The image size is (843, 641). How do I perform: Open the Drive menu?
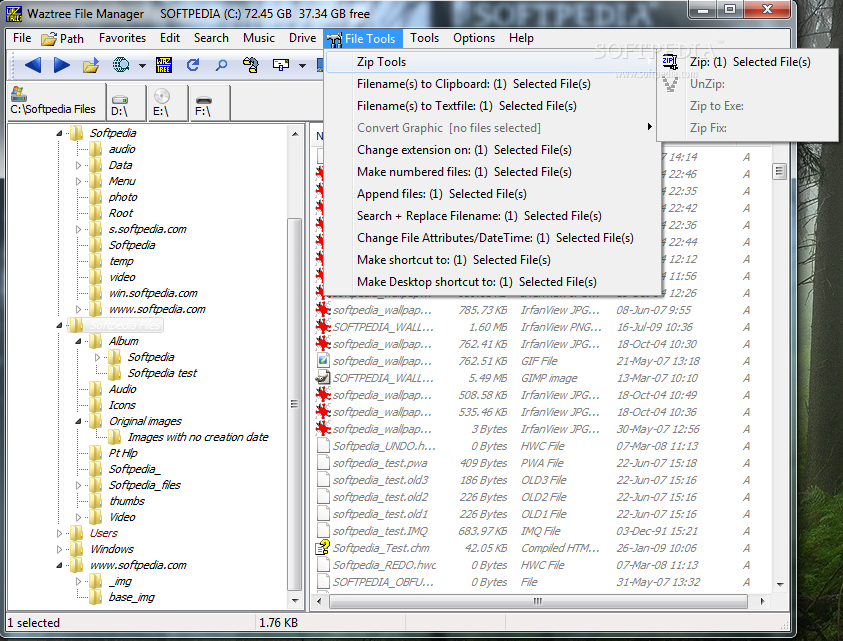[303, 38]
